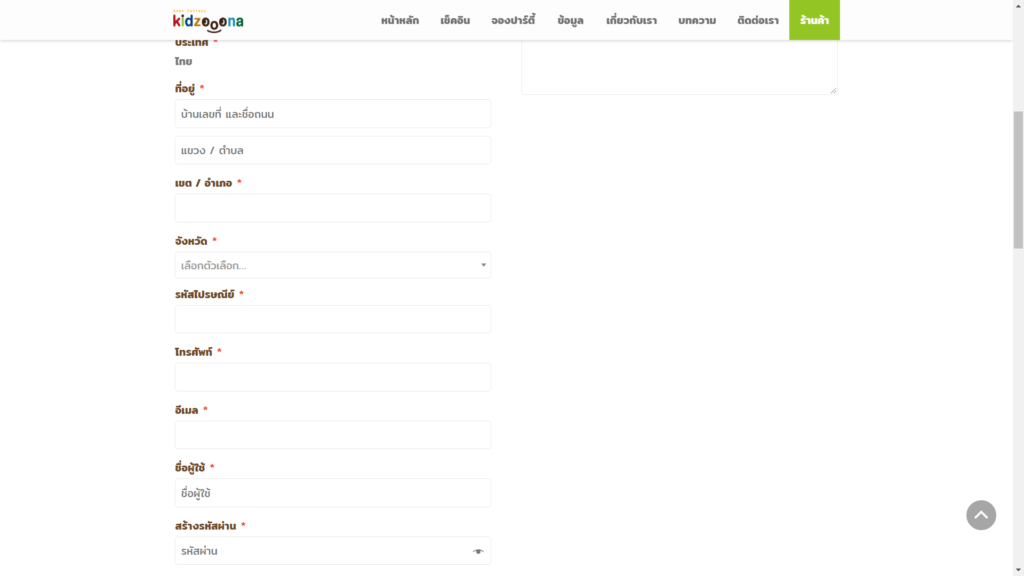Click the อีเมล email field

pos(332,435)
